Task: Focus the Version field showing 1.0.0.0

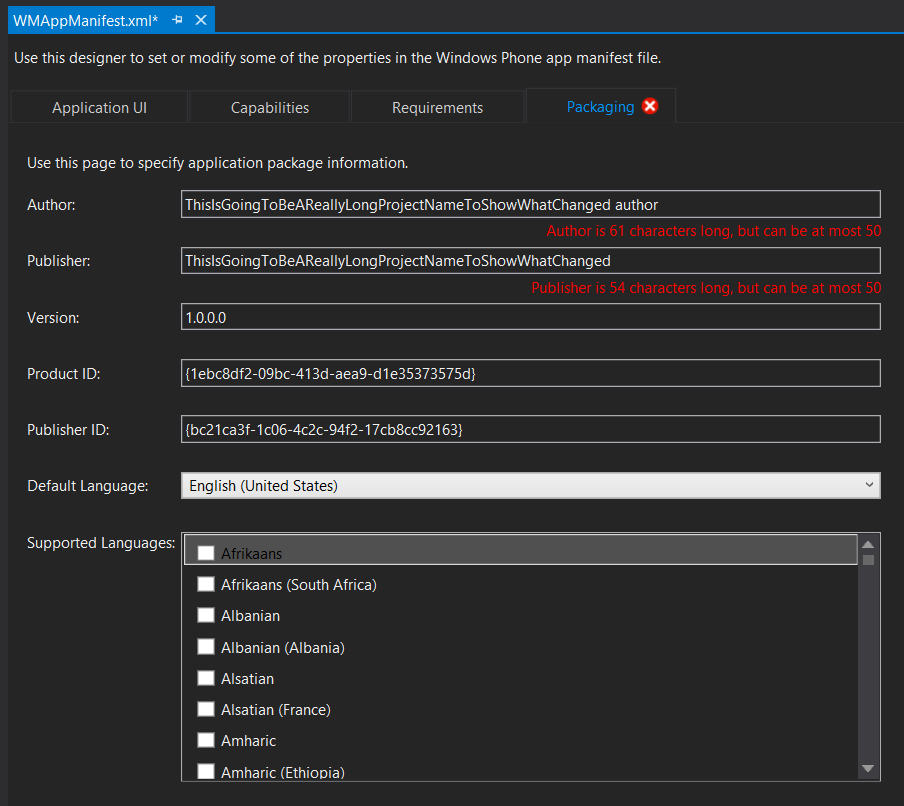Action: tap(530, 317)
